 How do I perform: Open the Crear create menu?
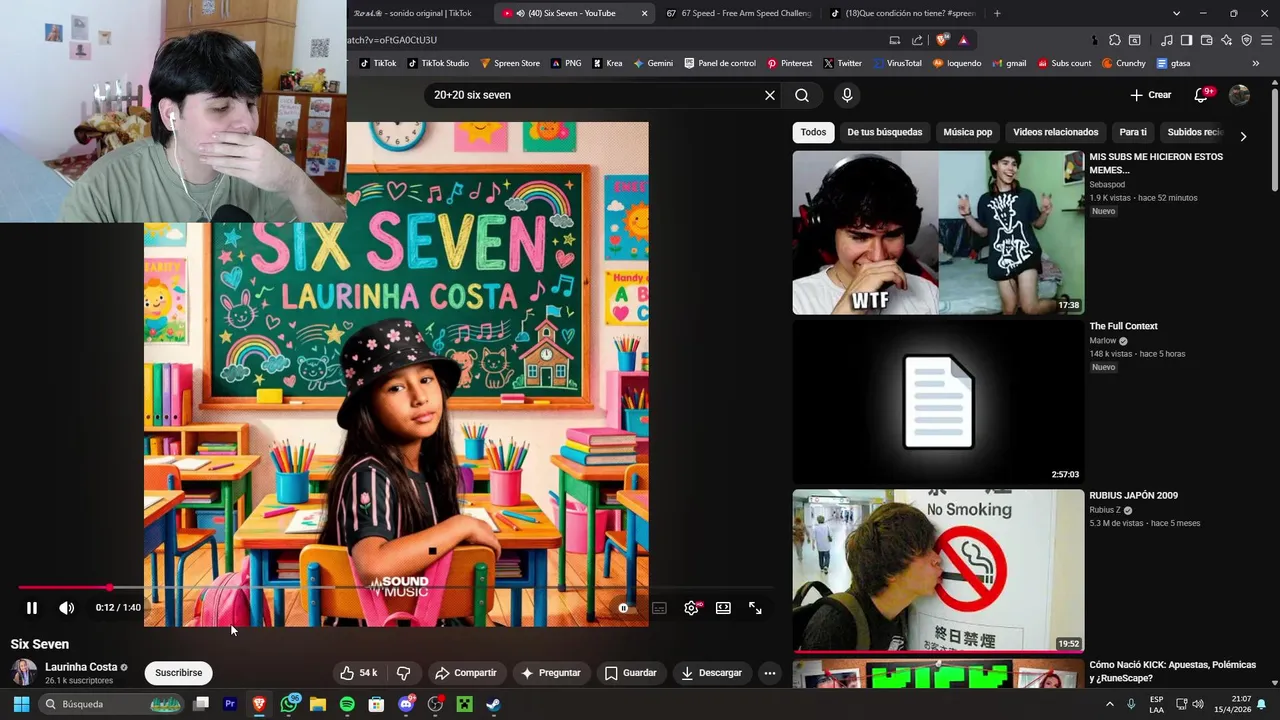coord(1151,95)
